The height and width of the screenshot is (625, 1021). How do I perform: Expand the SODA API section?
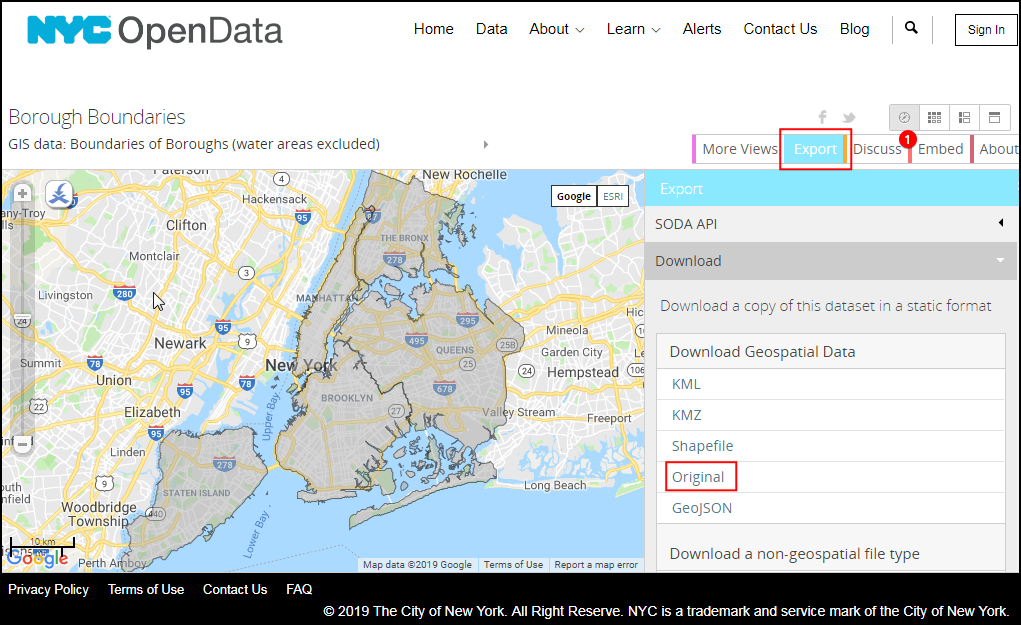point(832,224)
